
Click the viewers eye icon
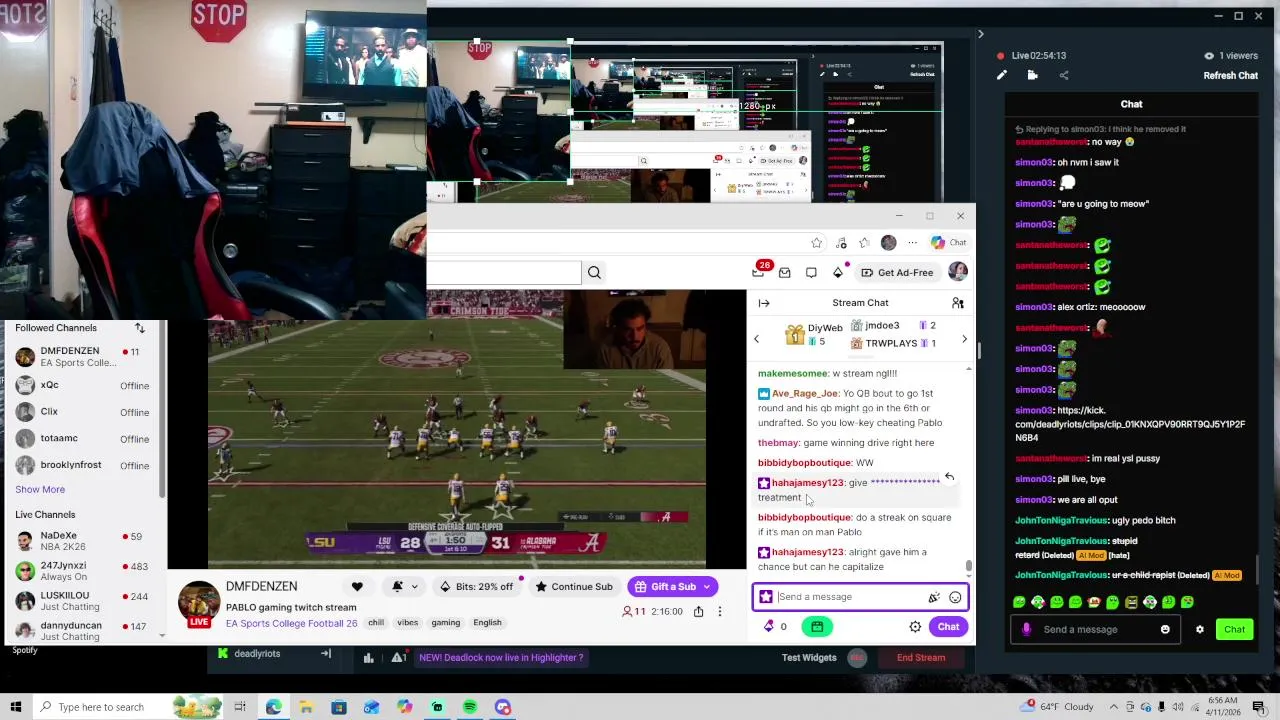point(1209,56)
